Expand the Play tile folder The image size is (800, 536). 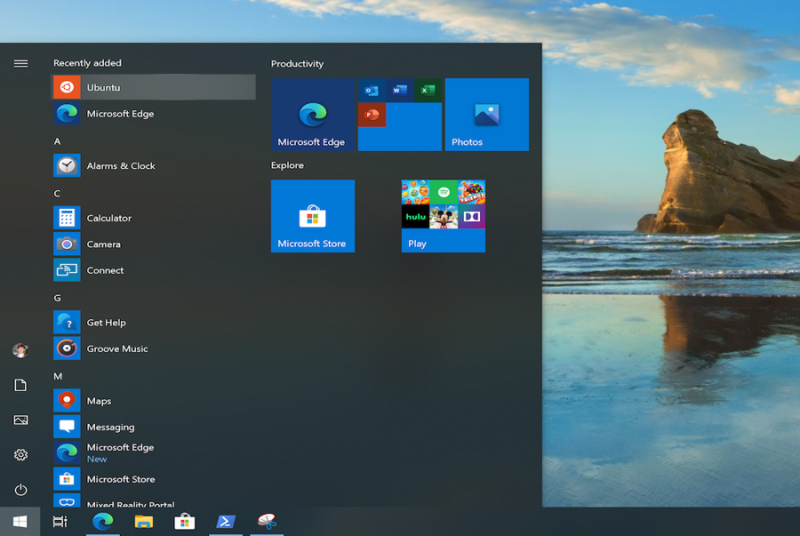443,216
